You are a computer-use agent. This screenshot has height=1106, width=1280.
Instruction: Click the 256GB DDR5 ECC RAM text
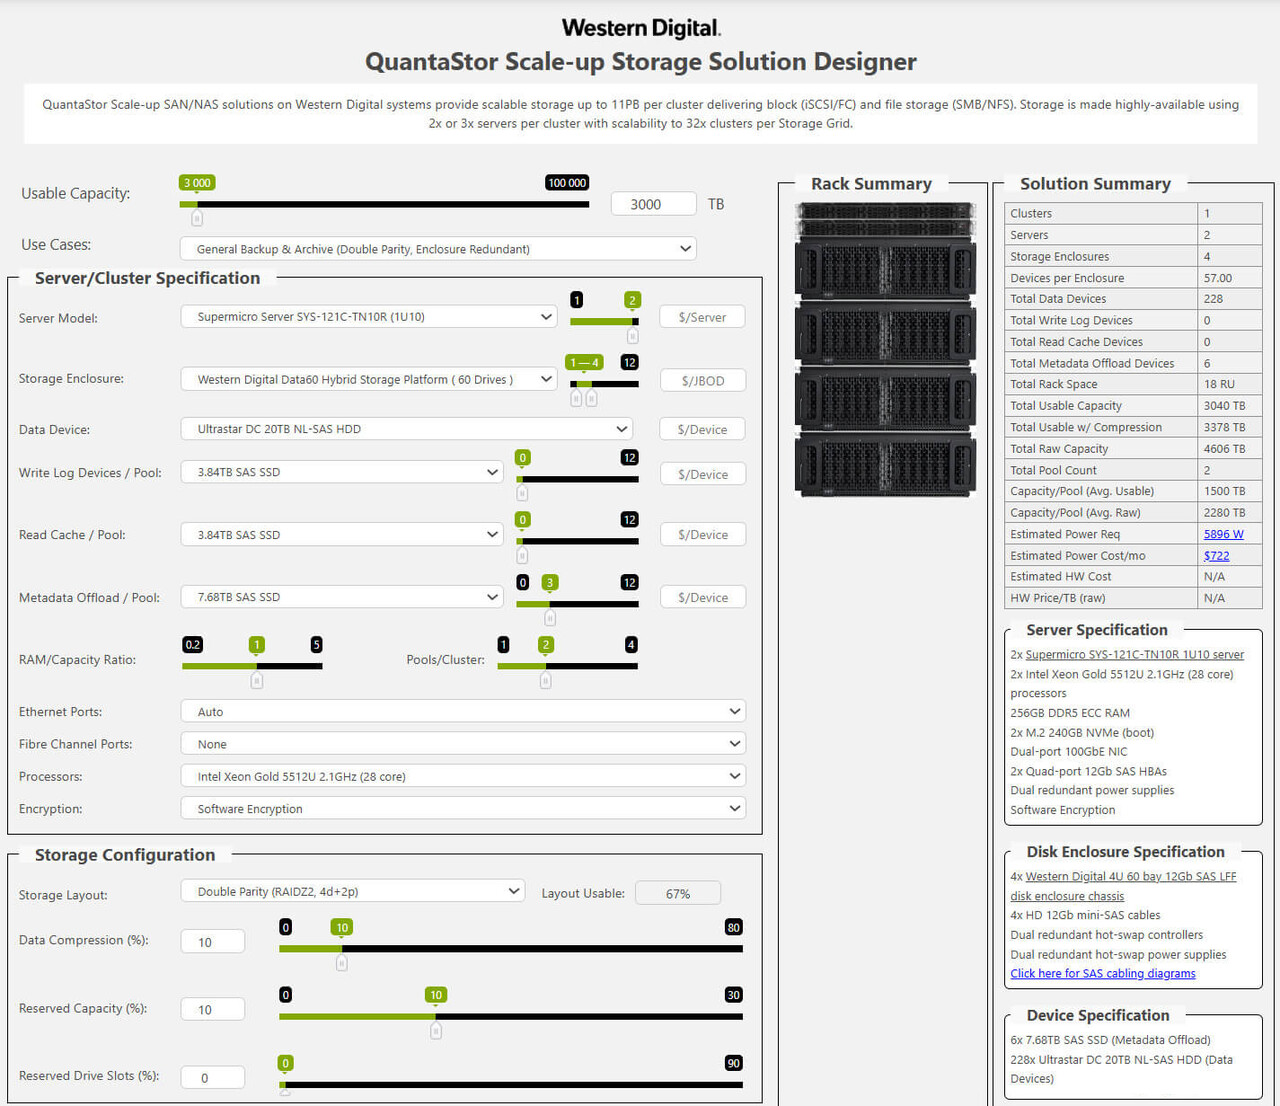(1070, 713)
